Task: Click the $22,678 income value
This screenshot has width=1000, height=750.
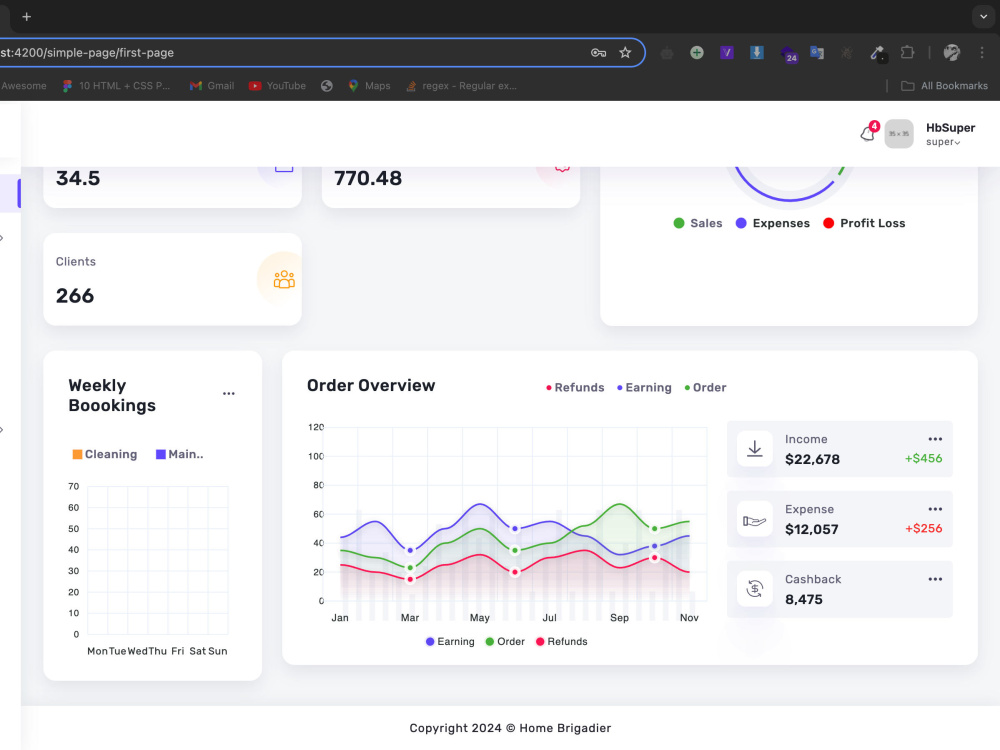Action: [812, 459]
